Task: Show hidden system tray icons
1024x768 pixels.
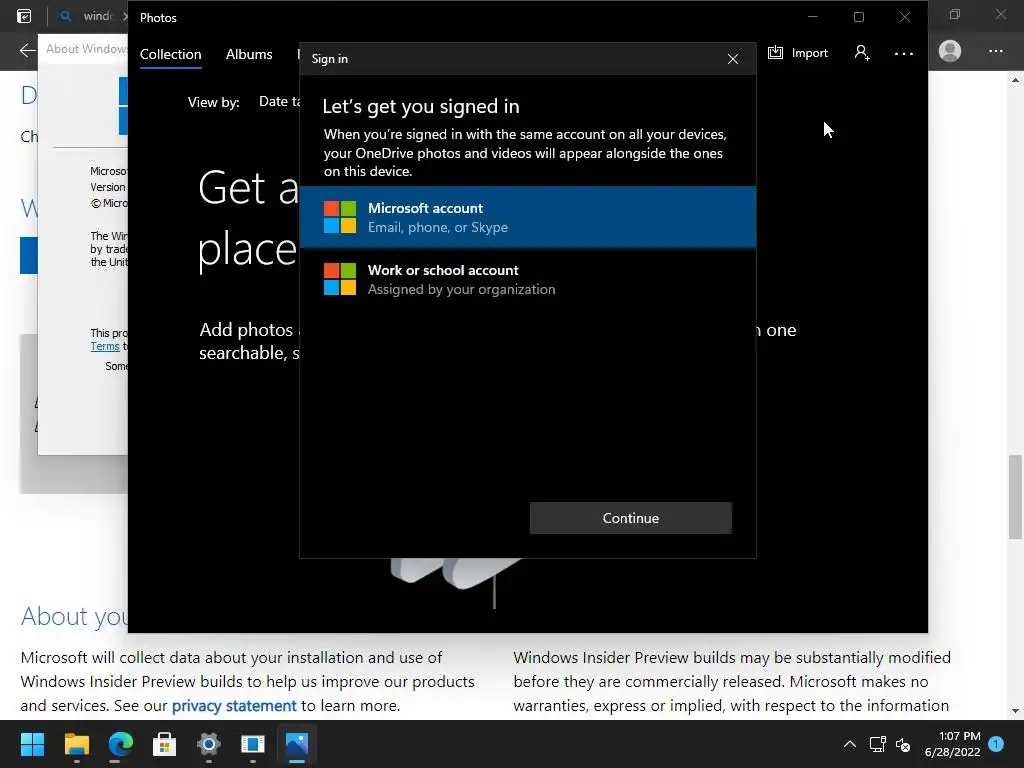Action: (850, 744)
